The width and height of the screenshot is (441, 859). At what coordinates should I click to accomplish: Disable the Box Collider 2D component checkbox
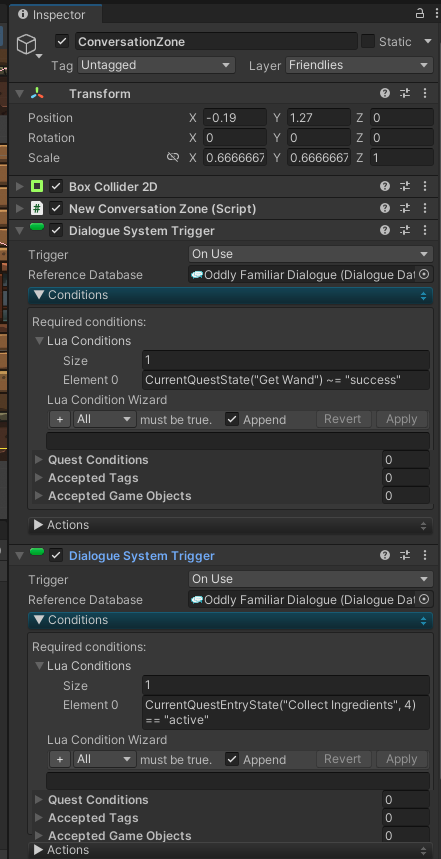click(x=55, y=187)
